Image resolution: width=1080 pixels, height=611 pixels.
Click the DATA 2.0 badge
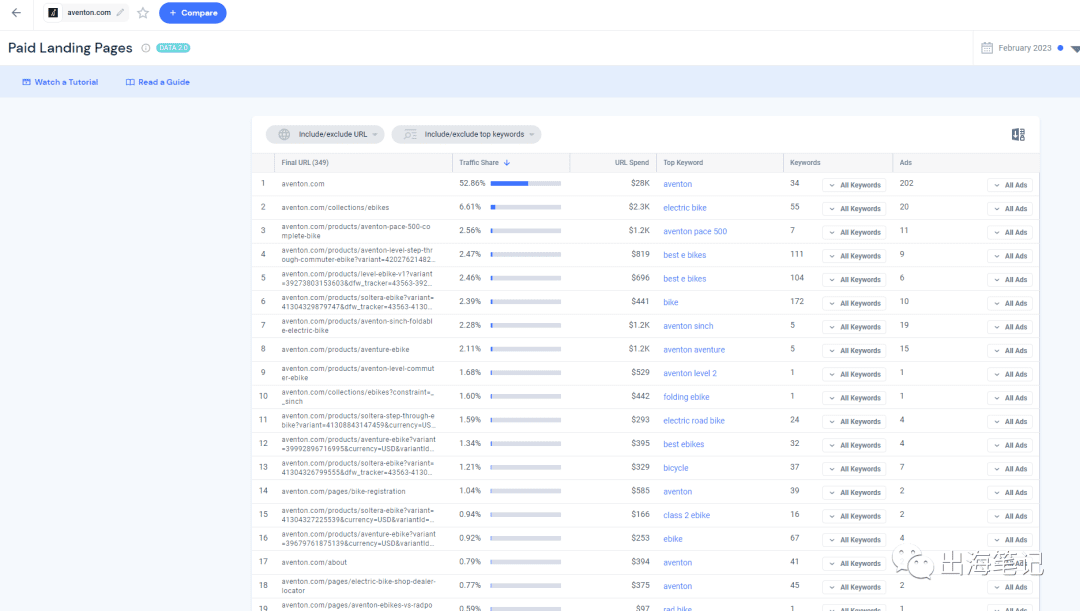[x=173, y=48]
